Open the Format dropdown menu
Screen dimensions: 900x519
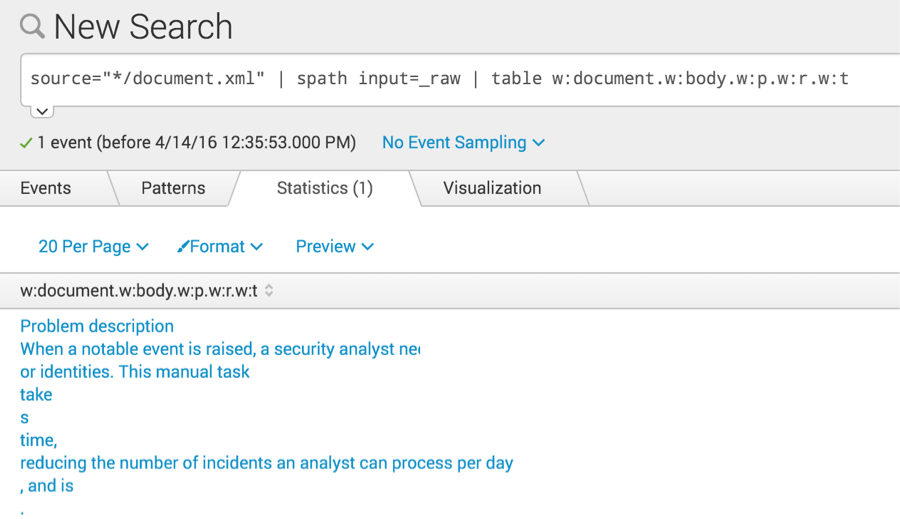pyautogui.click(x=220, y=246)
